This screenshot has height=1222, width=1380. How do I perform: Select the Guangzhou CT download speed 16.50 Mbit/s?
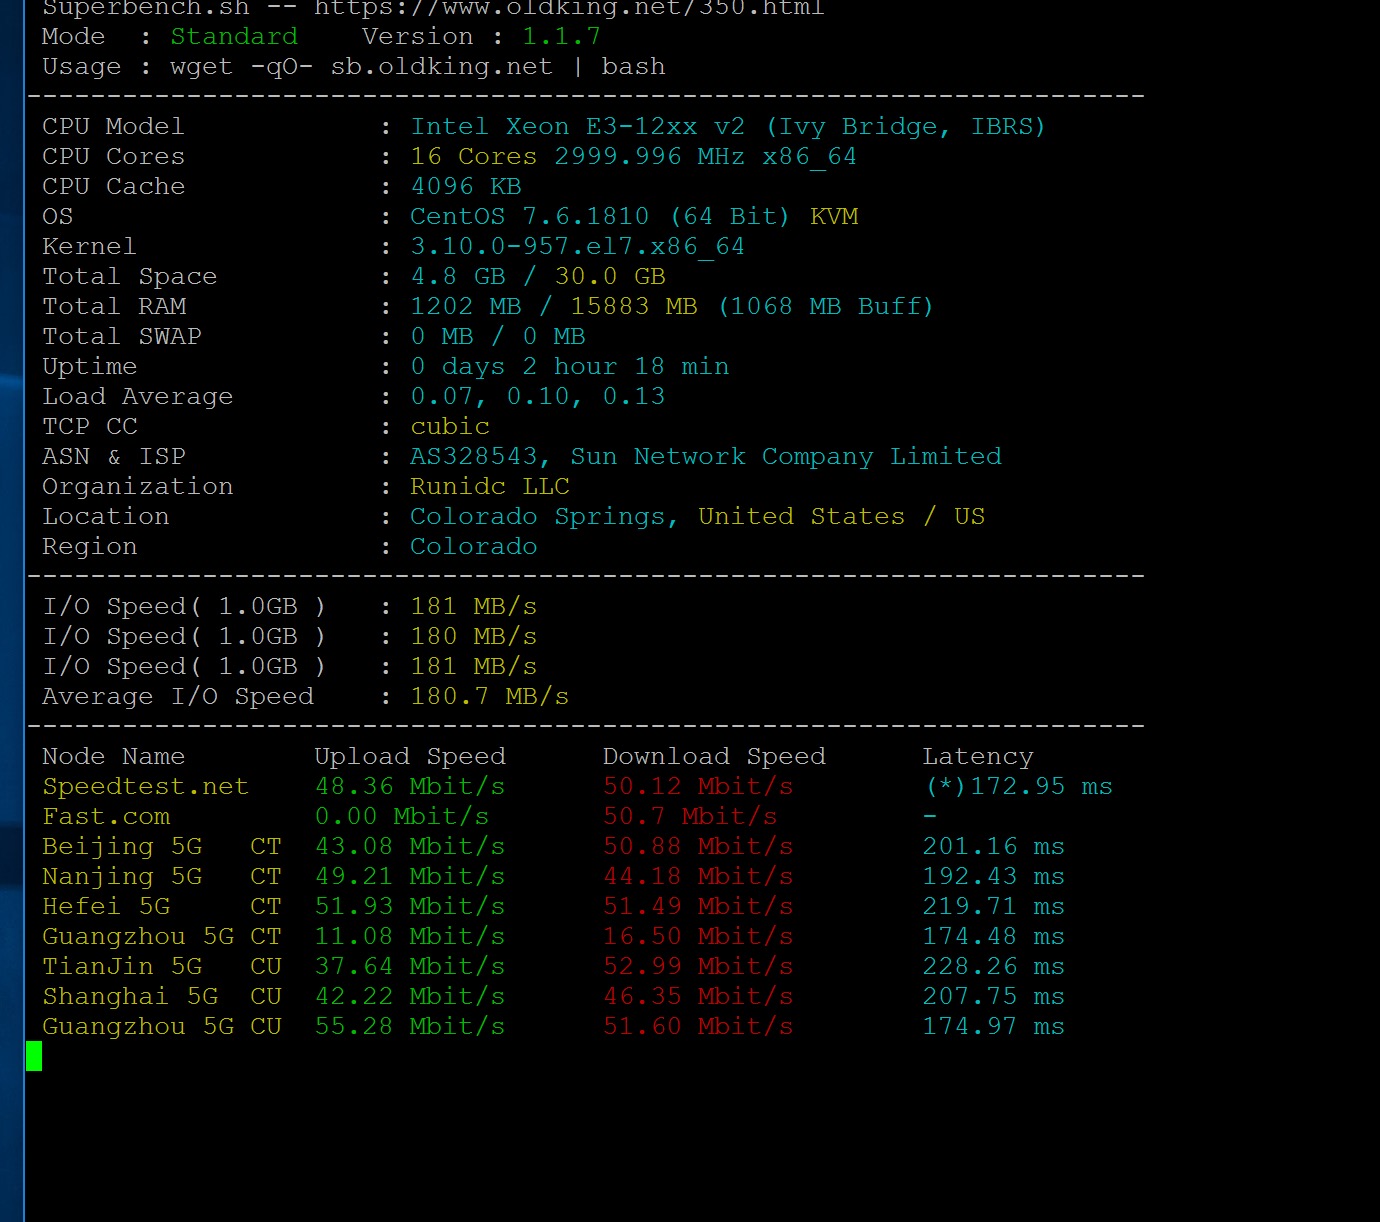point(698,937)
